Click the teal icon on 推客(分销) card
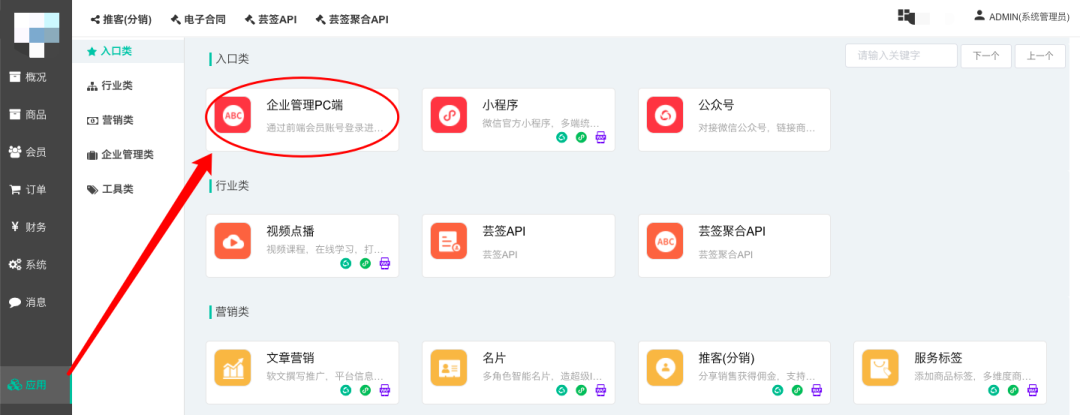Image resolution: width=1080 pixels, height=415 pixels. (778, 390)
